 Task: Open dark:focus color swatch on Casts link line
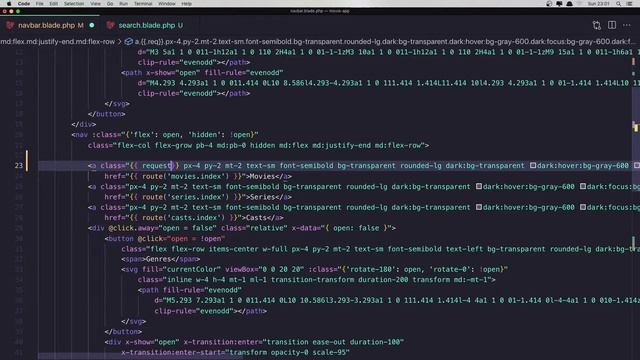(x=583, y=207)
